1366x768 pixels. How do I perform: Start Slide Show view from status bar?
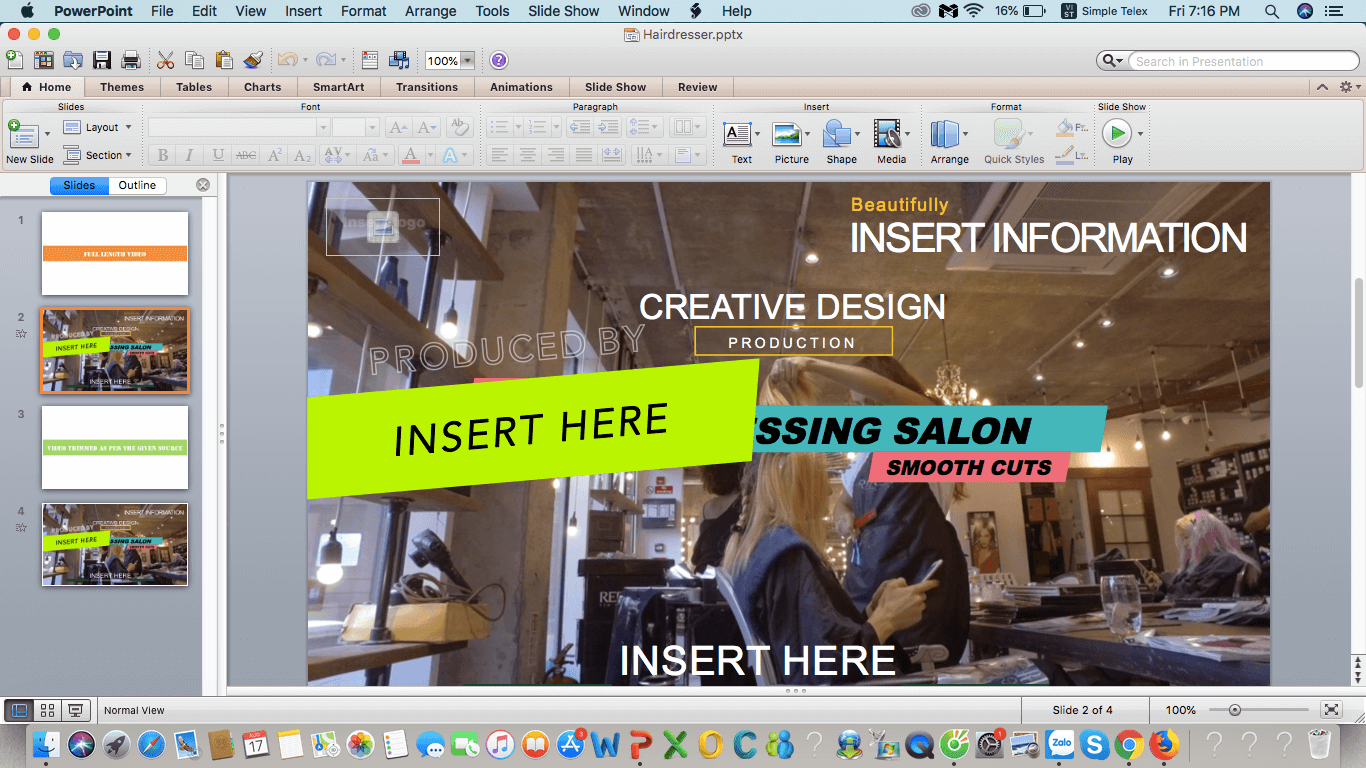point(75,710)
